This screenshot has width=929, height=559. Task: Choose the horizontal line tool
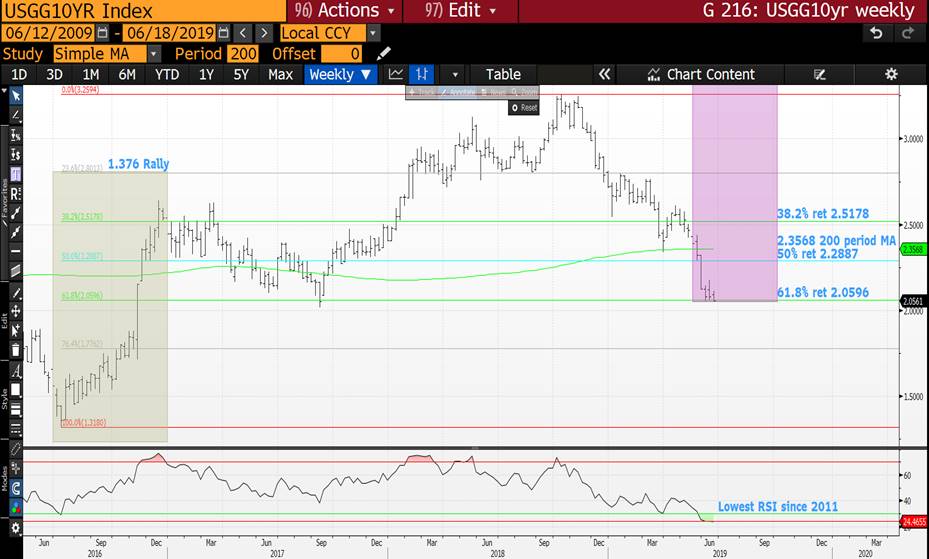point(15,252)
